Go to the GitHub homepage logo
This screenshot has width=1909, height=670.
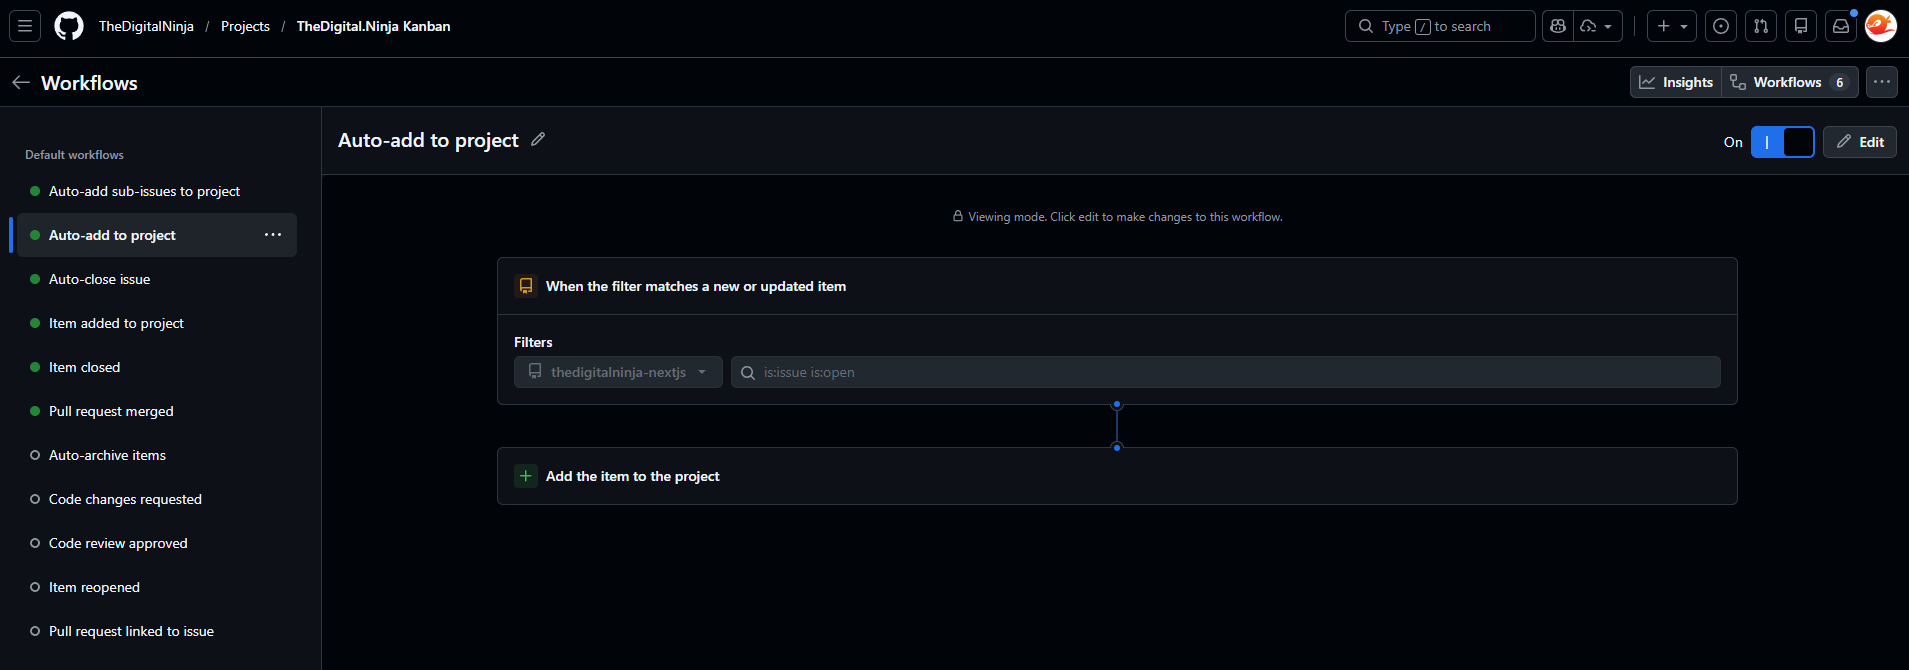coord(69,26)
